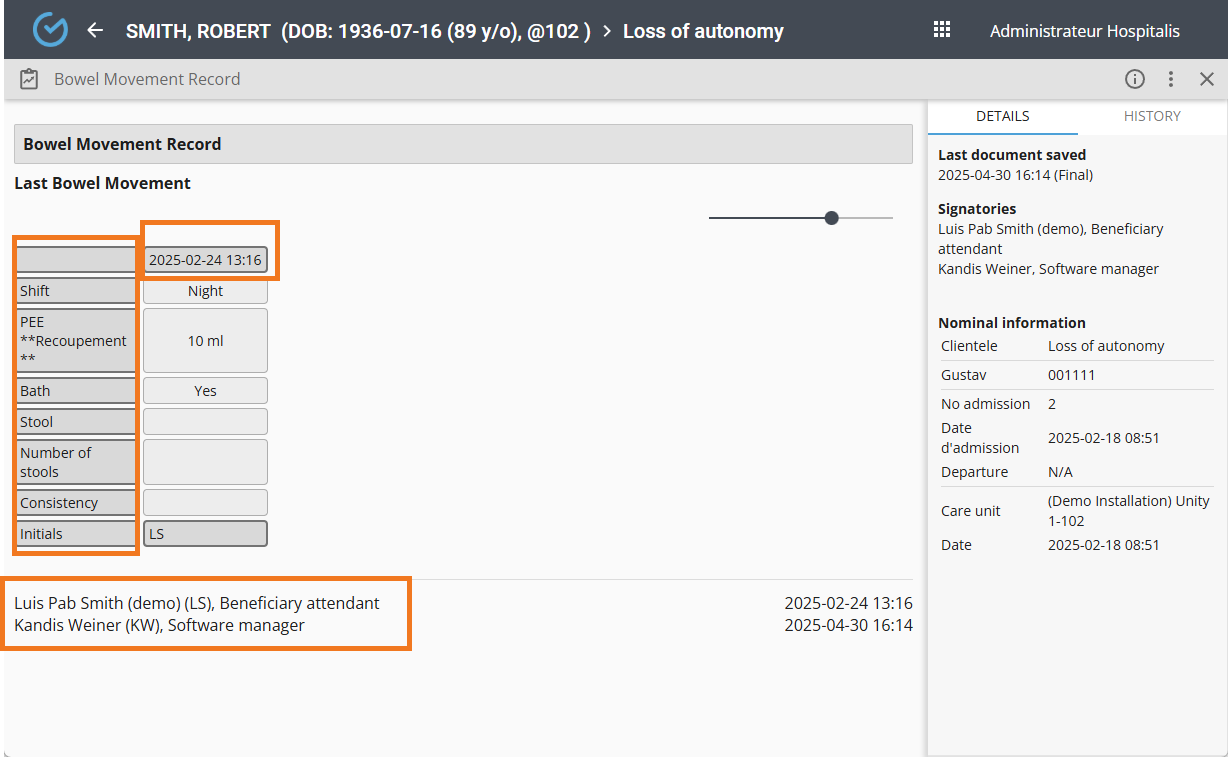Click the 2025-02-24 13:16 date column header
The height and width of the screenshot is (757, 1228).
[x=205, y=260]
